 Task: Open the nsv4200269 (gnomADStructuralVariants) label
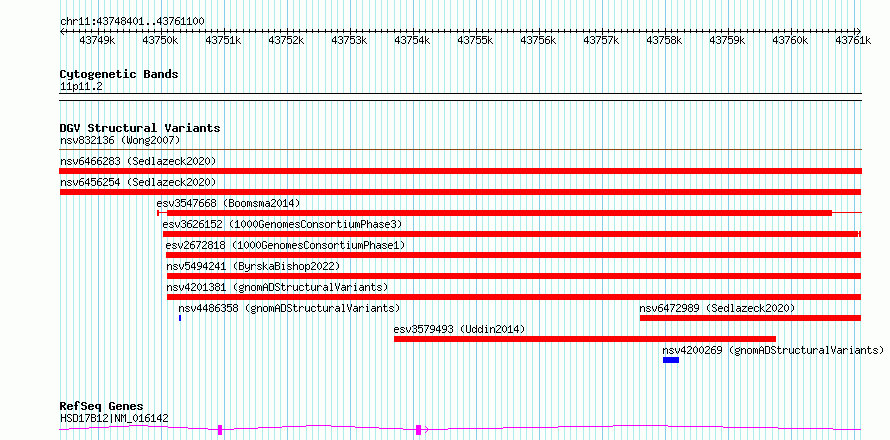point(773,350)
